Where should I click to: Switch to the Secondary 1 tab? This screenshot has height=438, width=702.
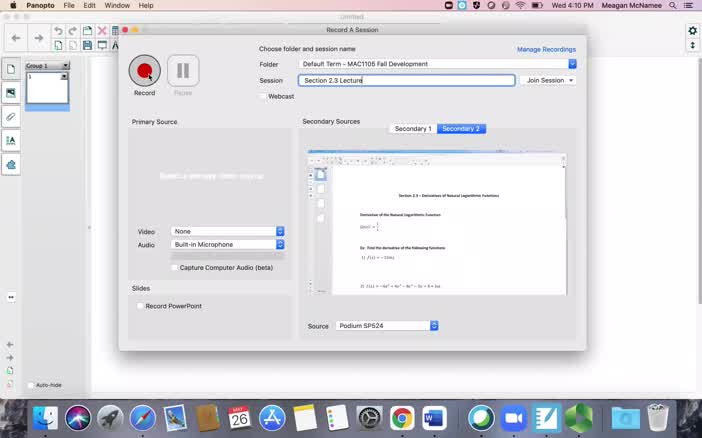(x=413, y=129)
